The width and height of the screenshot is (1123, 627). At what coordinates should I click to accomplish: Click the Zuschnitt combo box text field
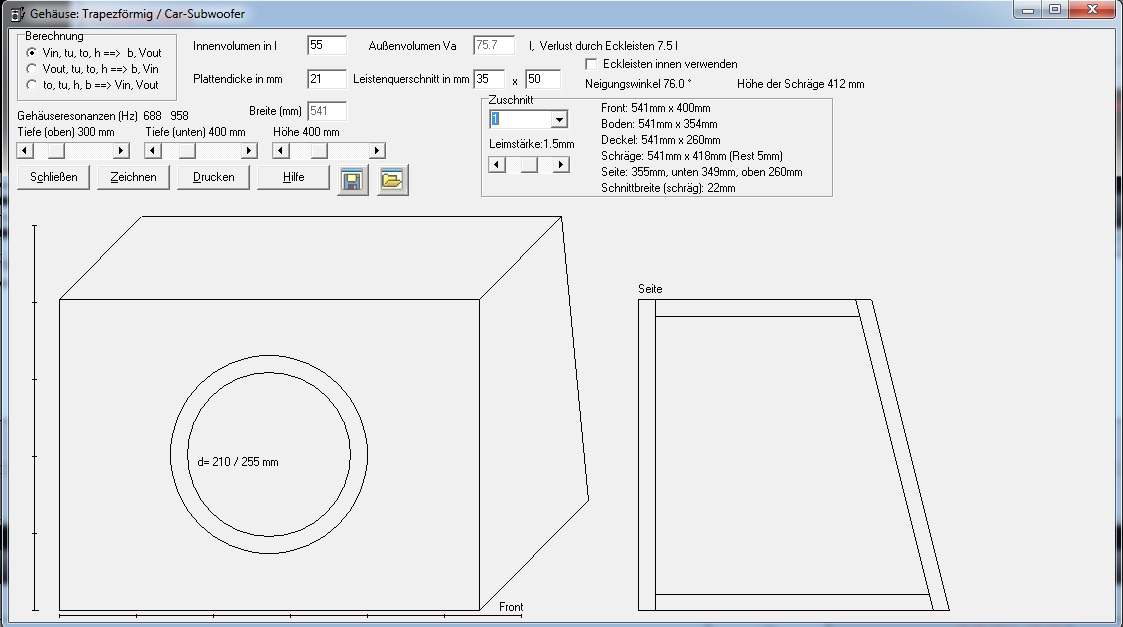pyautogui.click(x=521, y=119)
